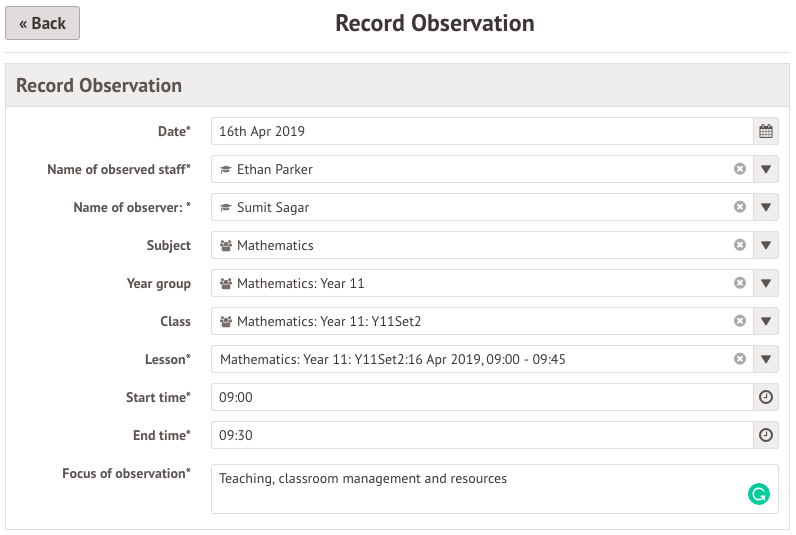
Task: Click the End time field showing 09:30
Action: pyautogui.click(x=480, y=435)
